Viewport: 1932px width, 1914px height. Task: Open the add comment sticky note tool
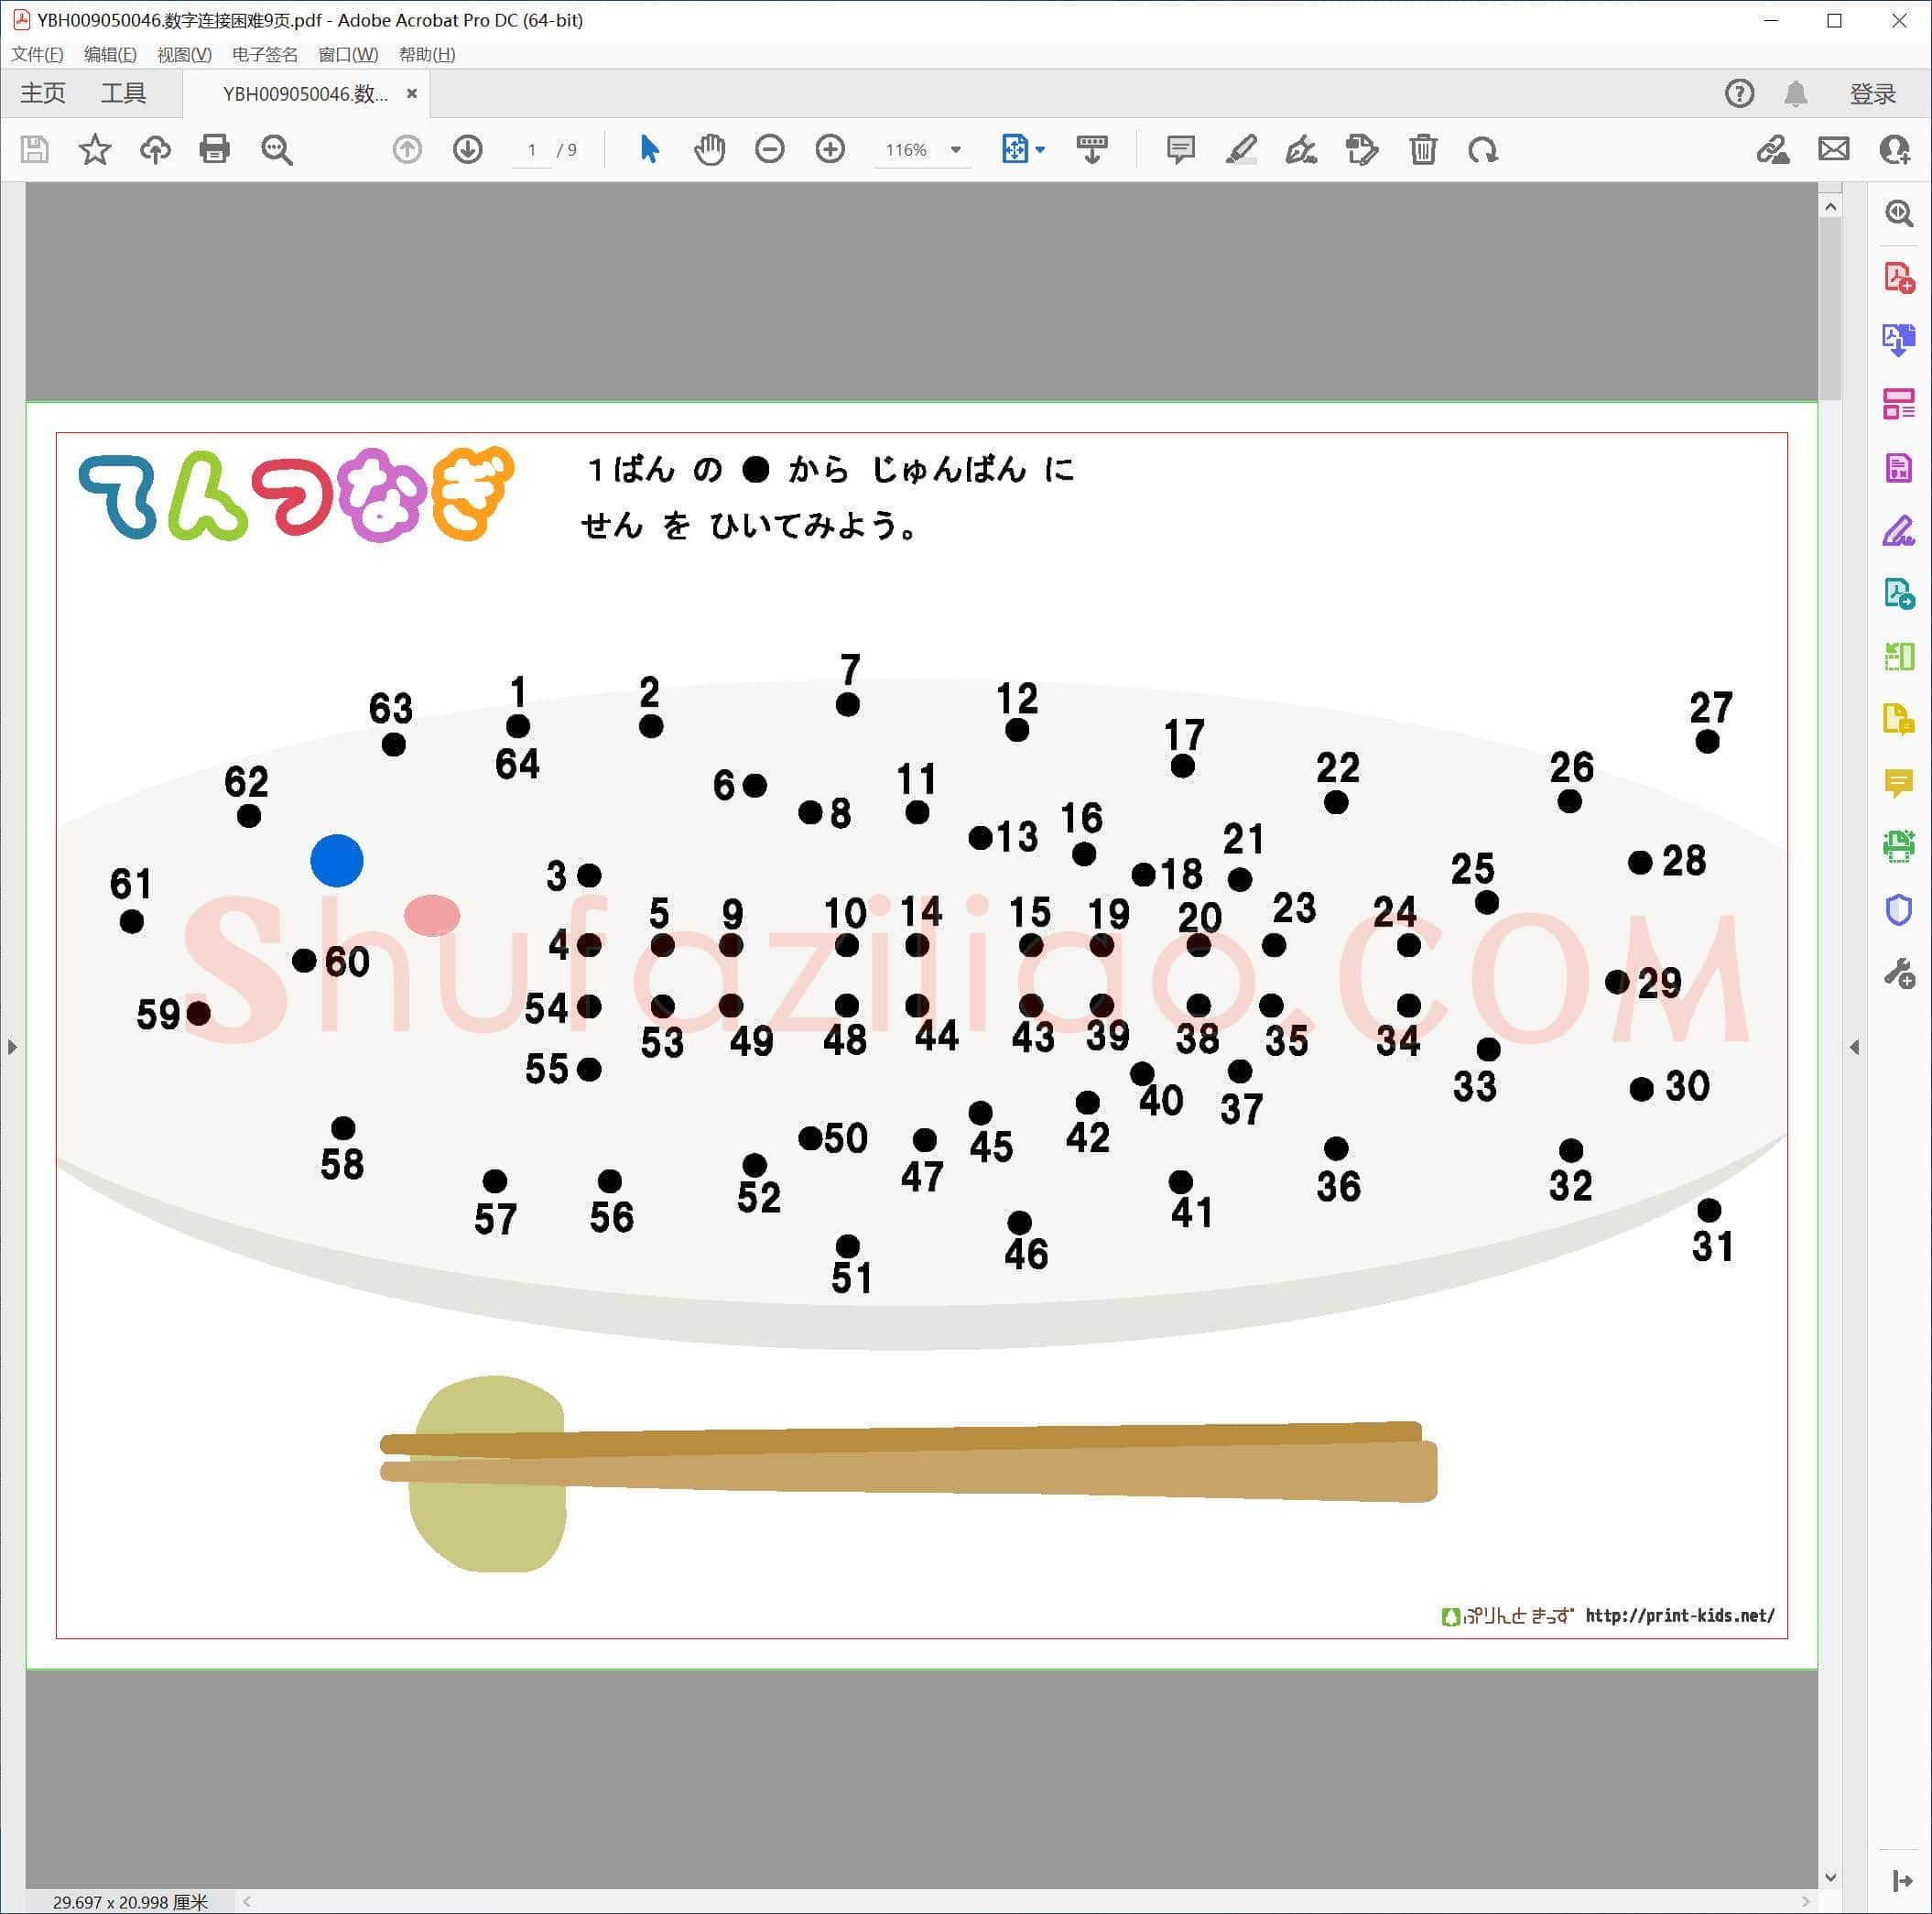pyautogui.click(x=1181, y=150)
